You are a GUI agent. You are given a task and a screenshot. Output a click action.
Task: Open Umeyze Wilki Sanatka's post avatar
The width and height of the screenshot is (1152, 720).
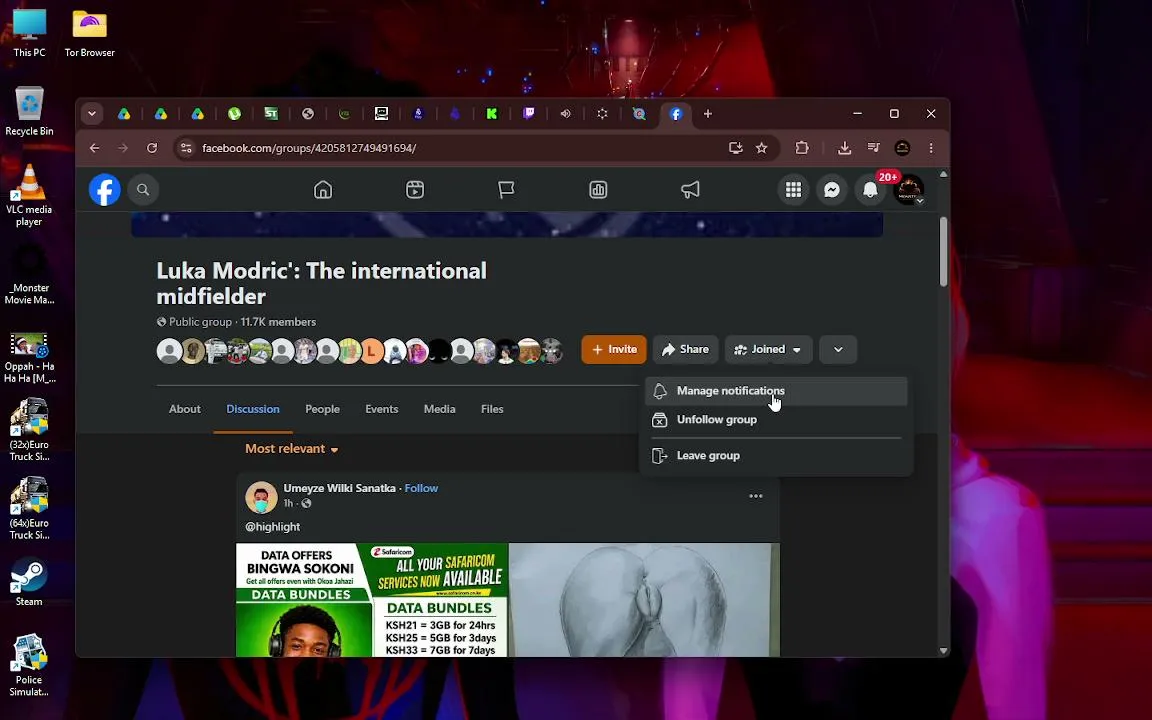pyautogui.click(x=261, y=497)
